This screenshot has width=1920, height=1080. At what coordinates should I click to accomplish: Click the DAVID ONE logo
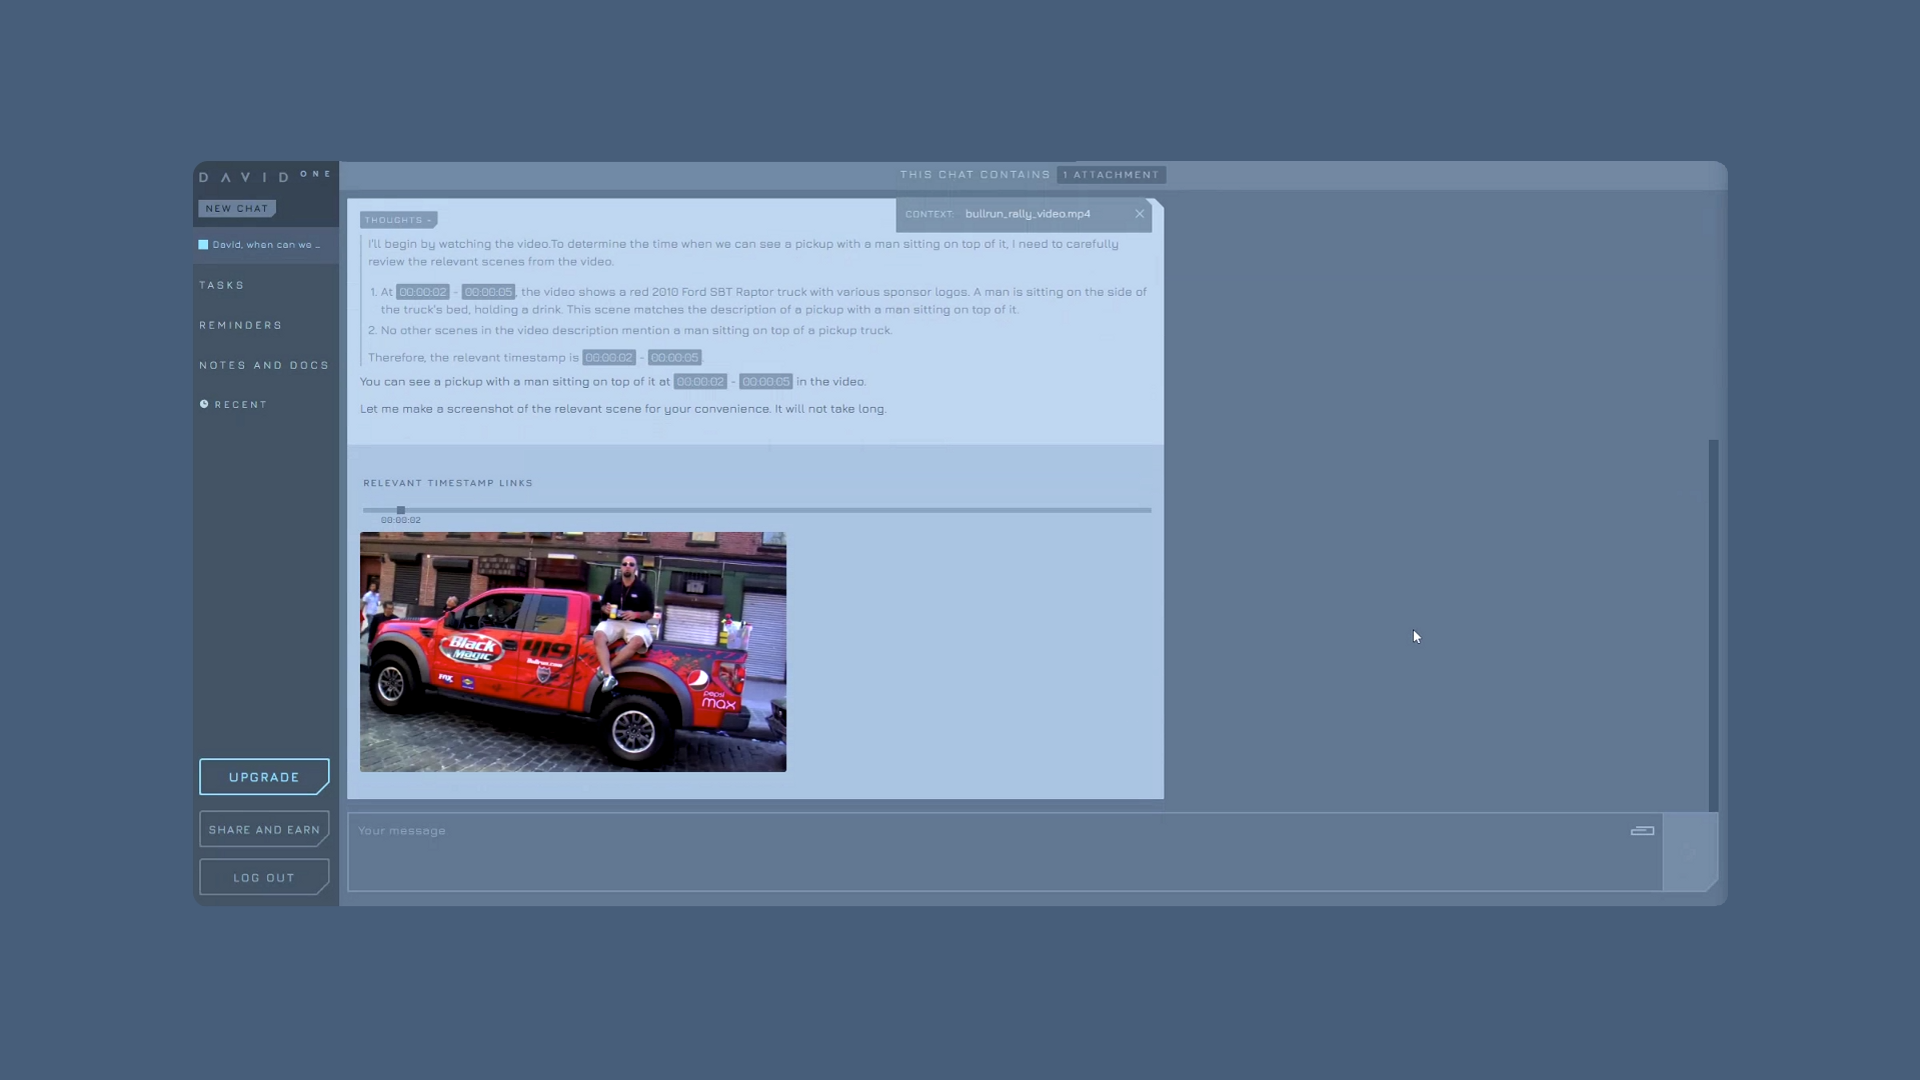pos(262,176)
